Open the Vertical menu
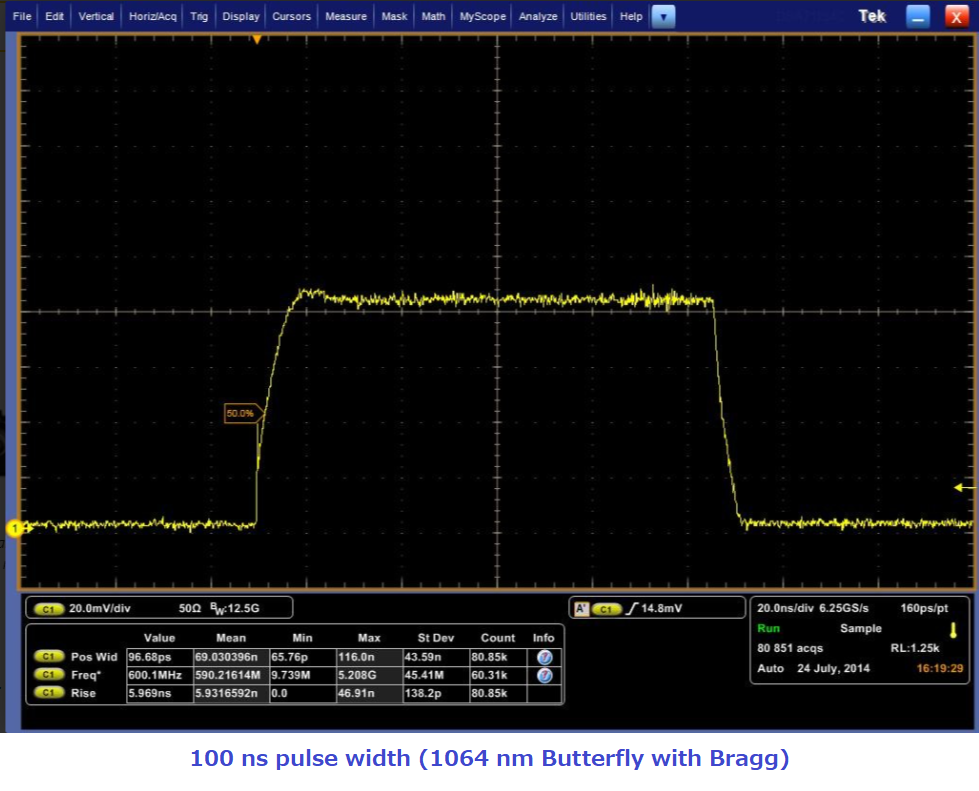The width and height of the screenshot is (979, 791). pyautogui.click(x=96, y=17)
